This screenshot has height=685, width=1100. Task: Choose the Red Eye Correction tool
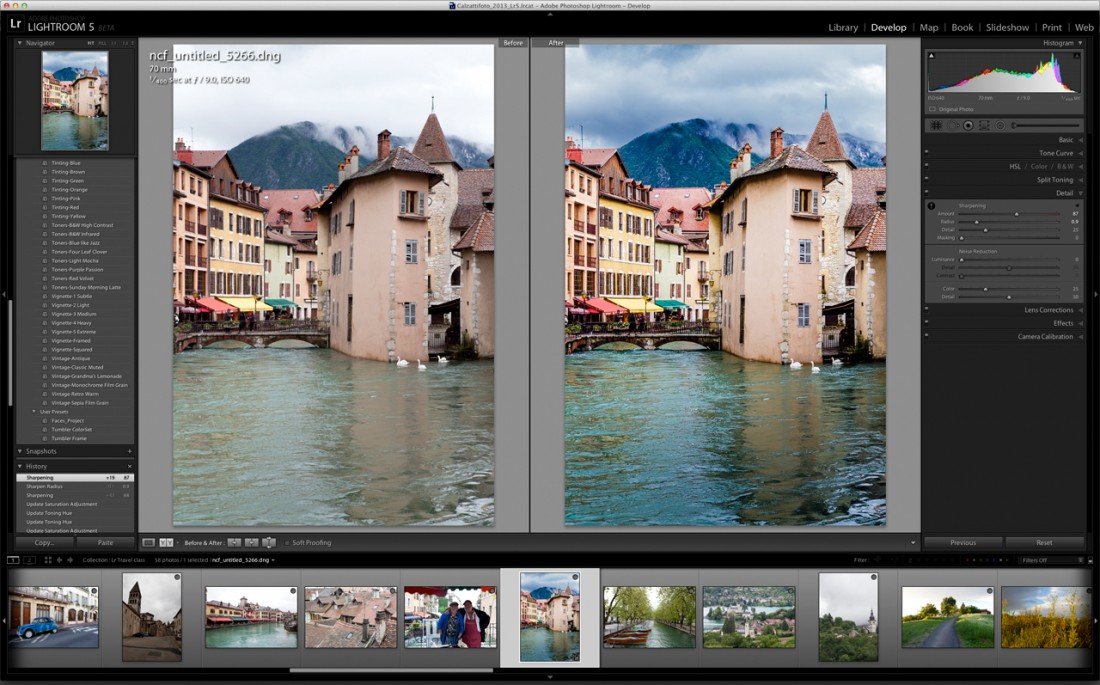968,125
